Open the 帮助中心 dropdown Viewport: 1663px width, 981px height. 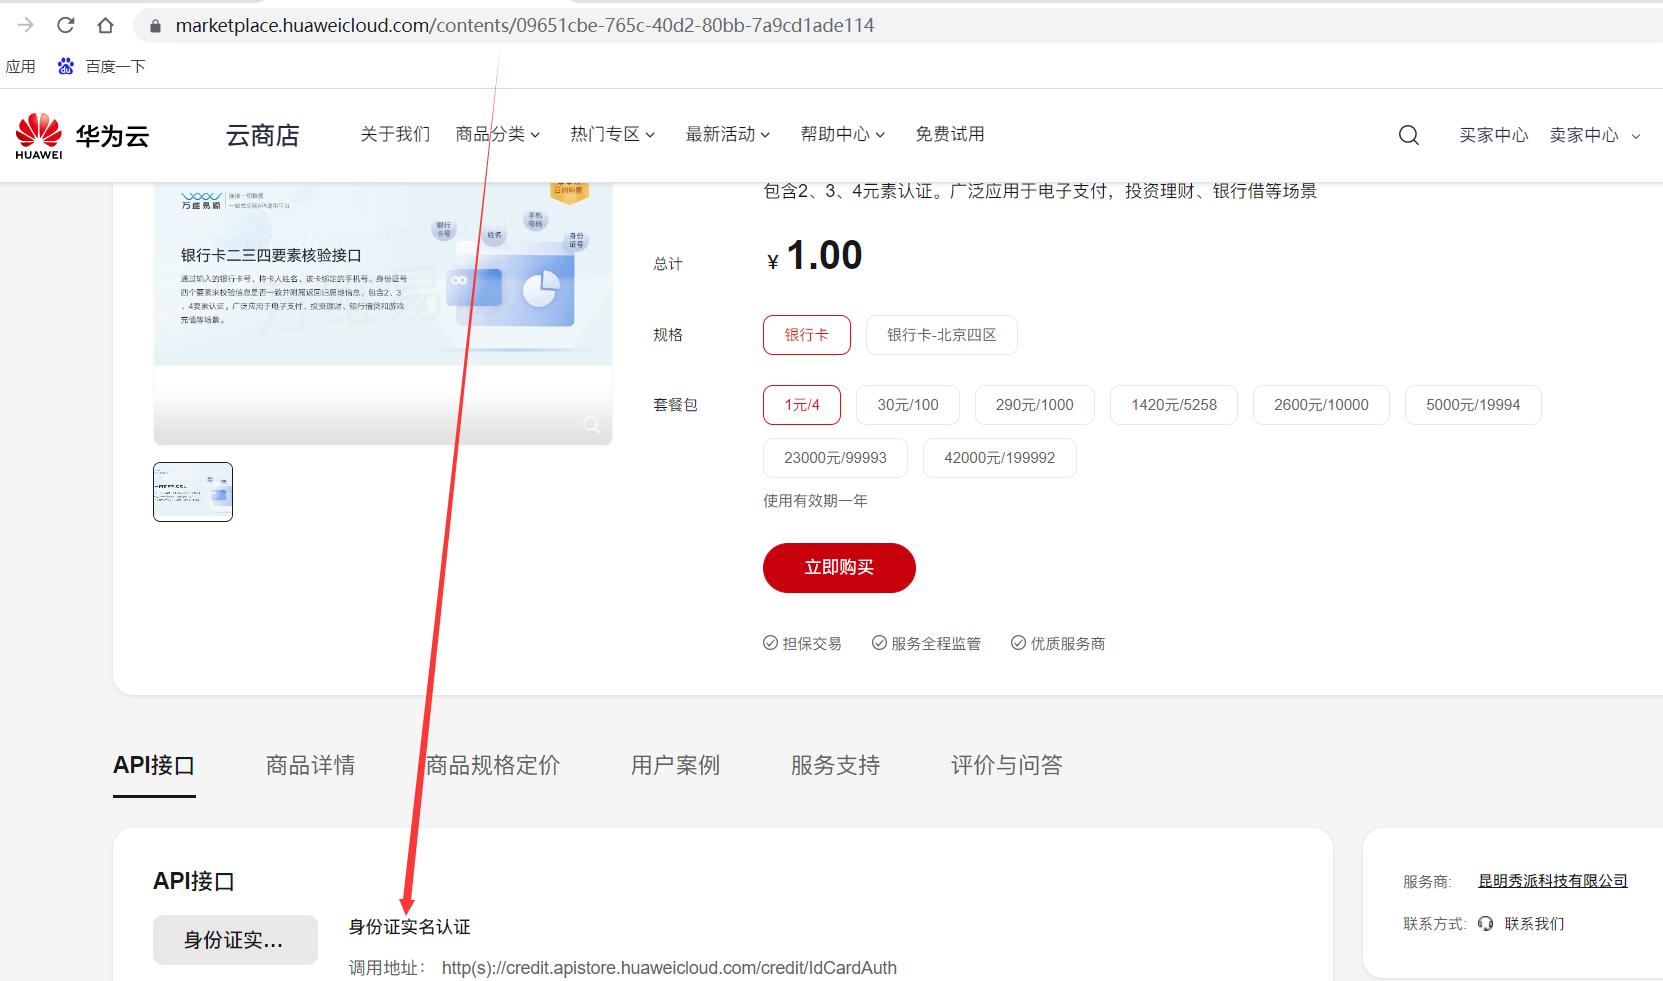click(841, 134)
